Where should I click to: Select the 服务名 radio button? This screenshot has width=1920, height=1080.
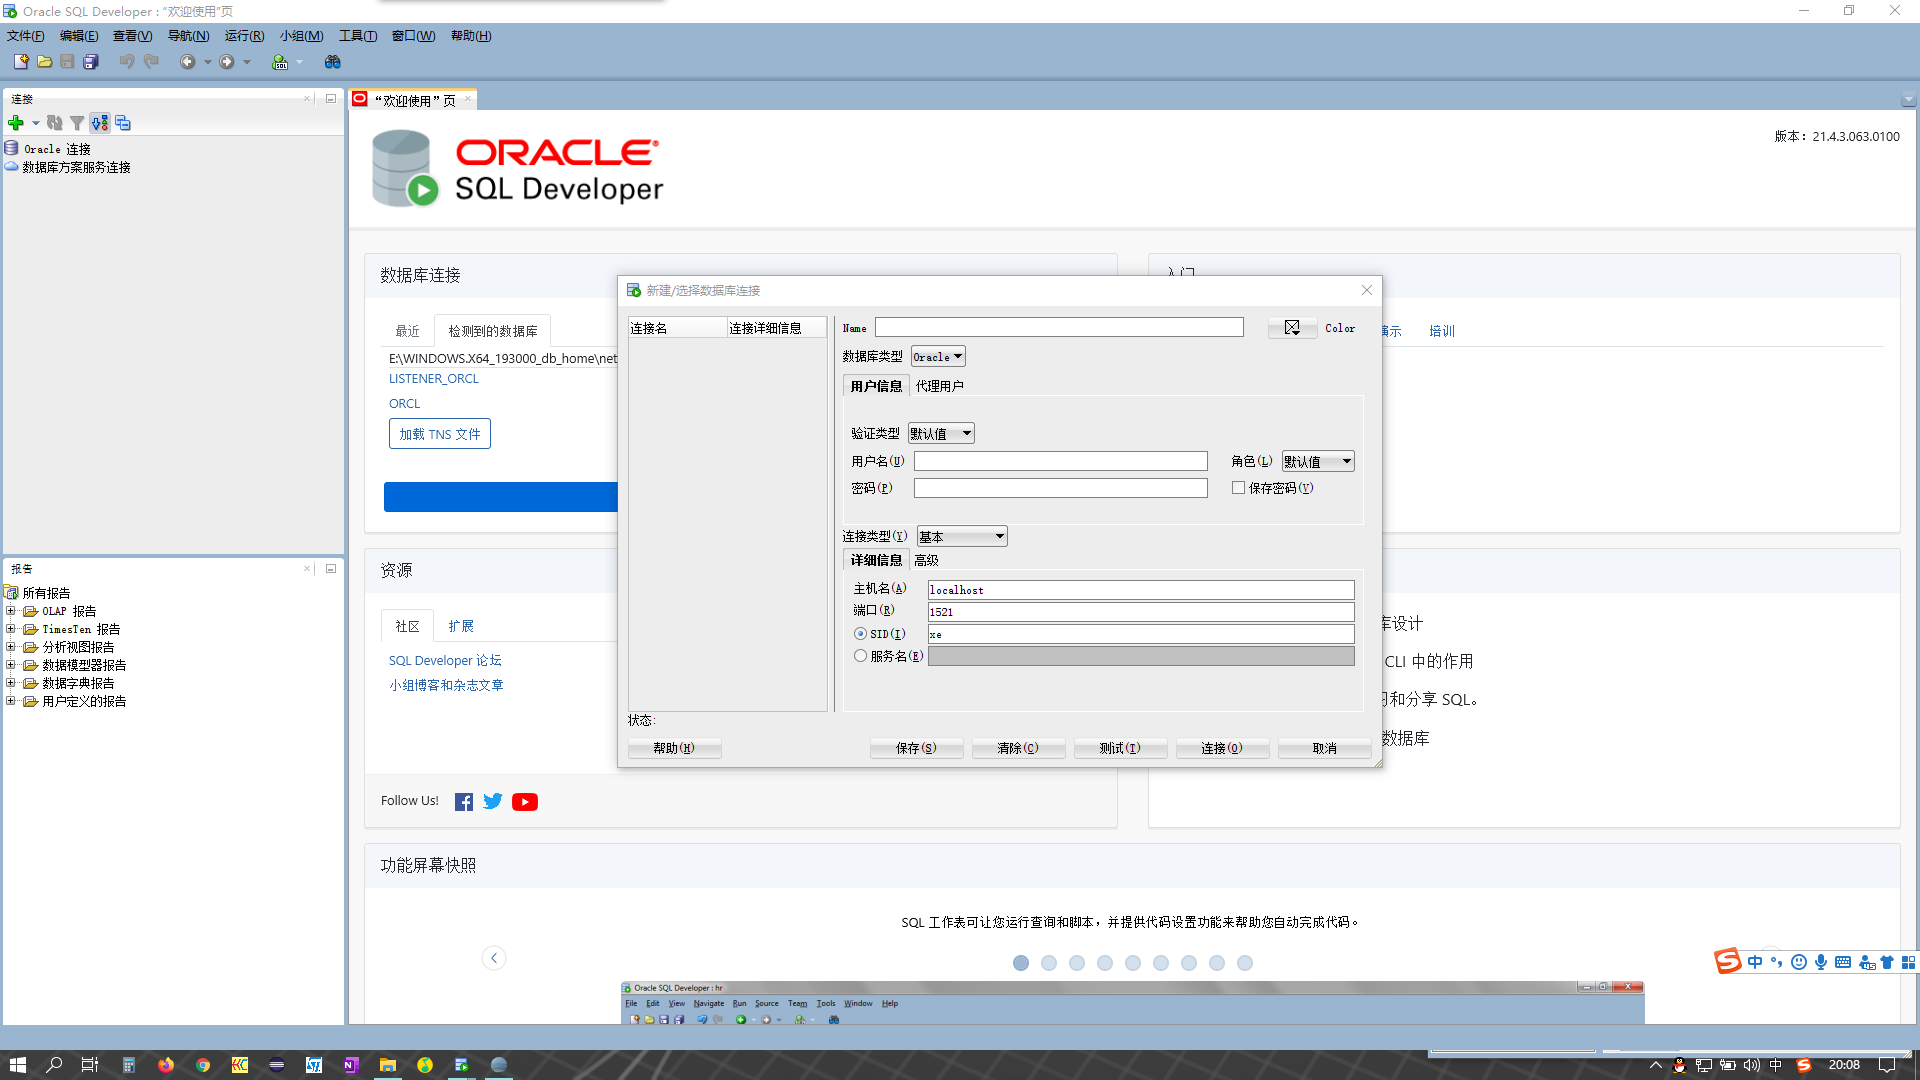click(860, 655)
